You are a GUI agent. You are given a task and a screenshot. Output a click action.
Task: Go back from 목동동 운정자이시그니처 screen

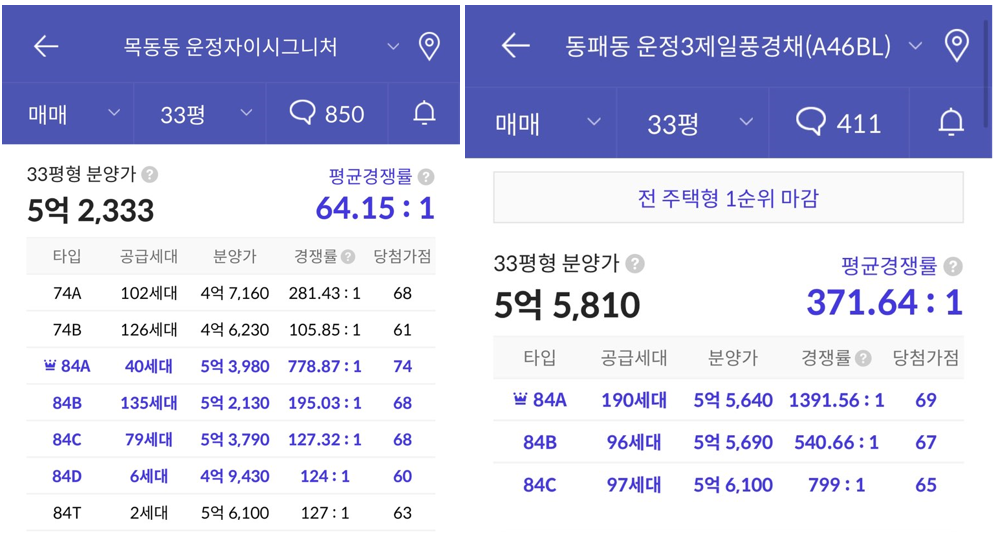point(46,46)
